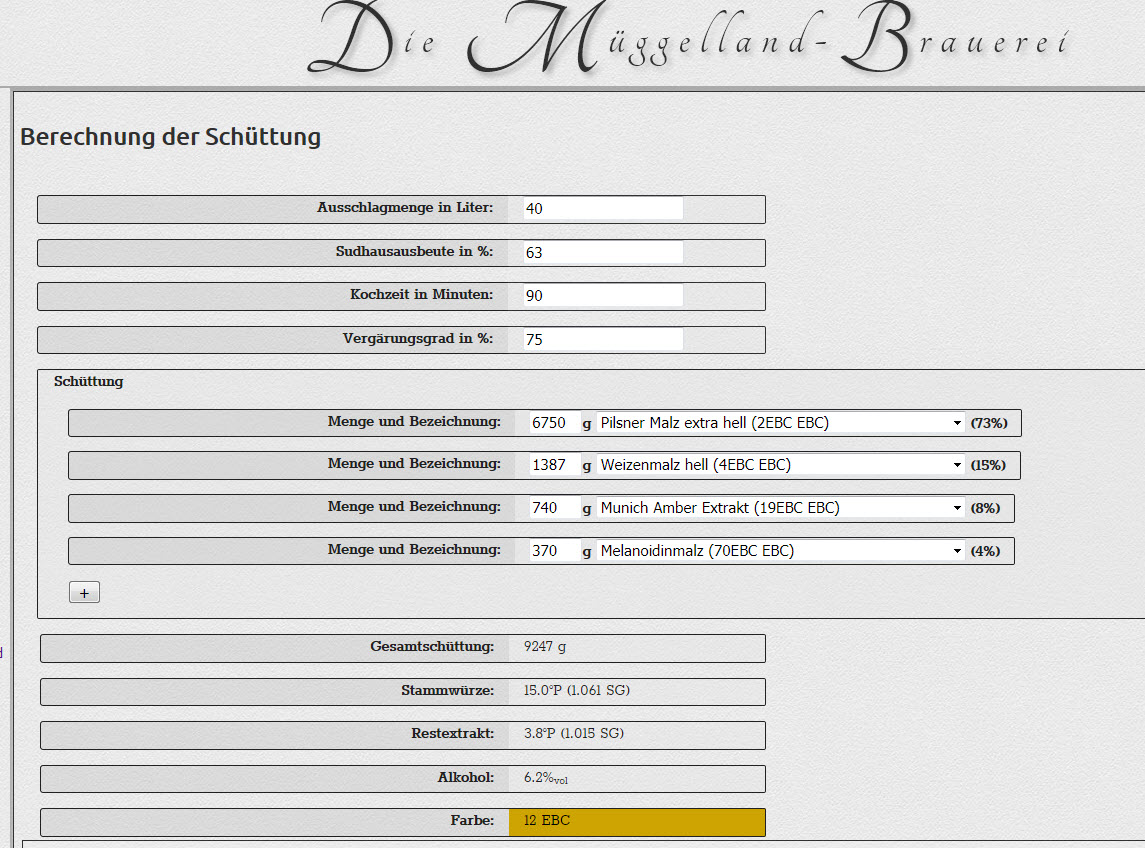Viewport: 1145px width, 848px height.
Task: Focus the 740 g malt amount field
Action: click(553, 508)
